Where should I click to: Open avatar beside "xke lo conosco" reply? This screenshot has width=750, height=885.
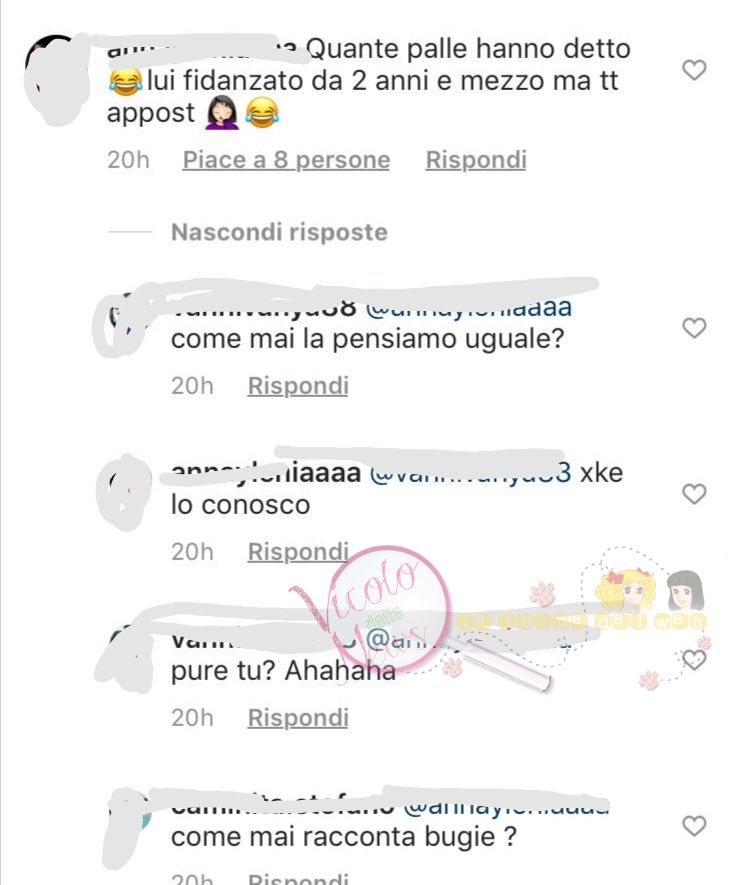coord(125,492)
